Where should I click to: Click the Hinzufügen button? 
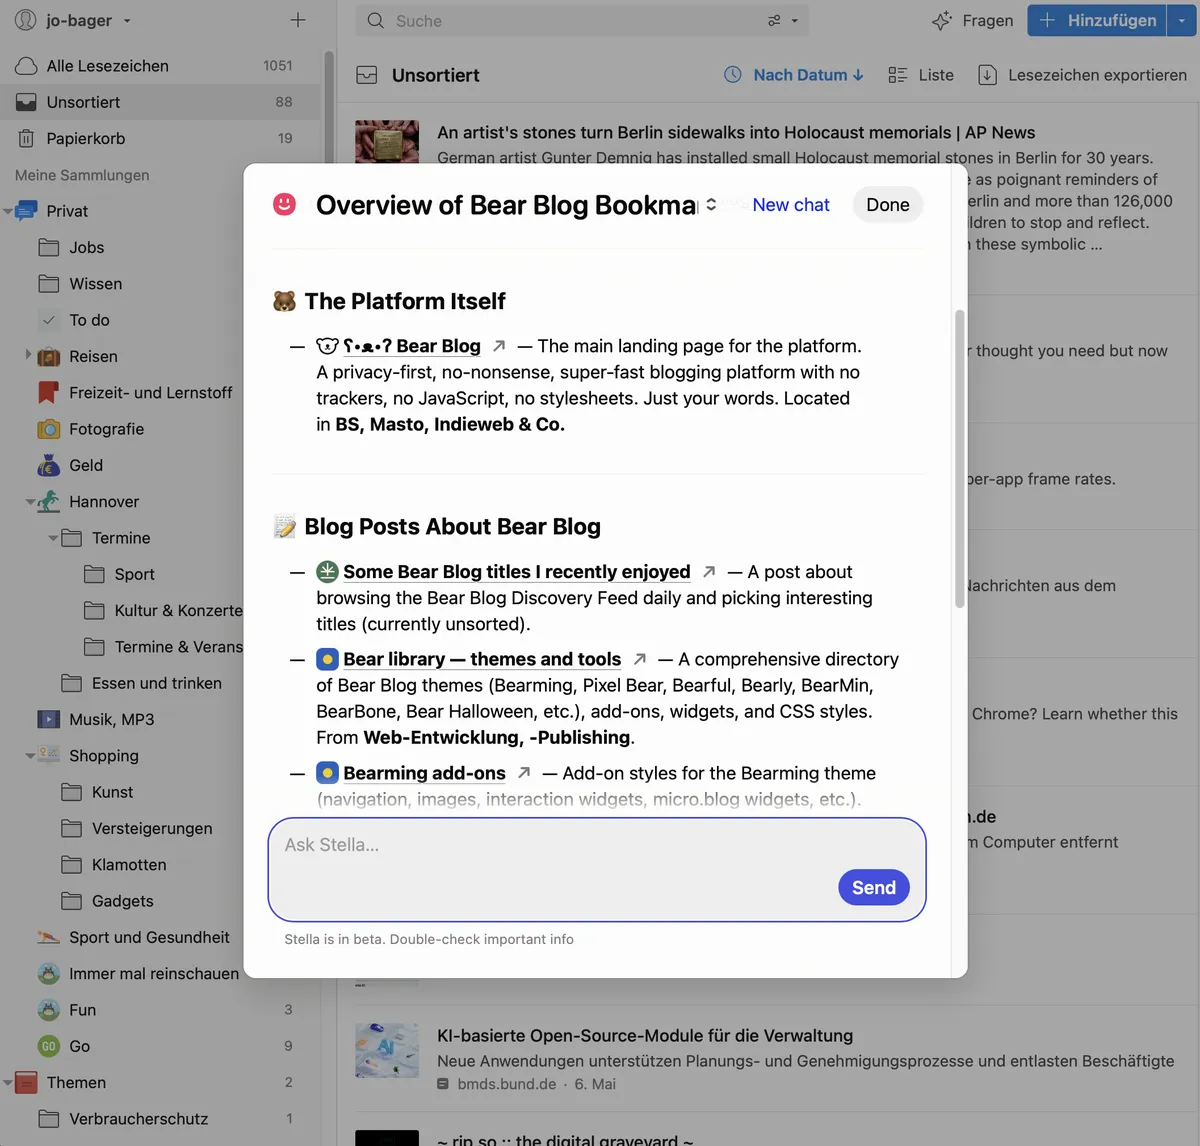pos(1097,20)
